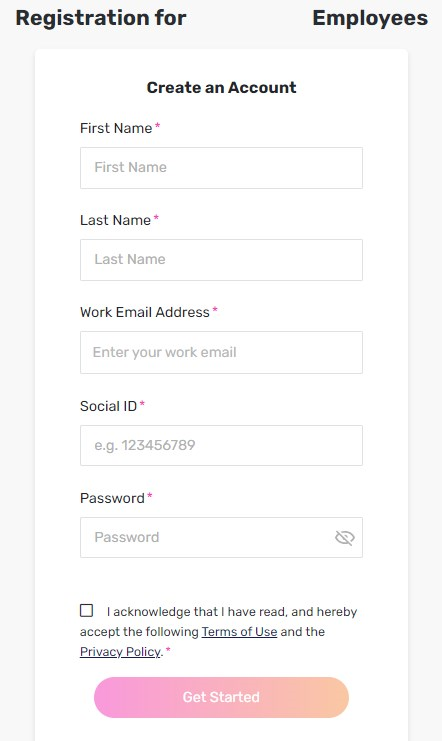Image resolution: width=442 pixels, height=741 pixels.
Task: Click the Create an Account heading
Action: [221, 87]
